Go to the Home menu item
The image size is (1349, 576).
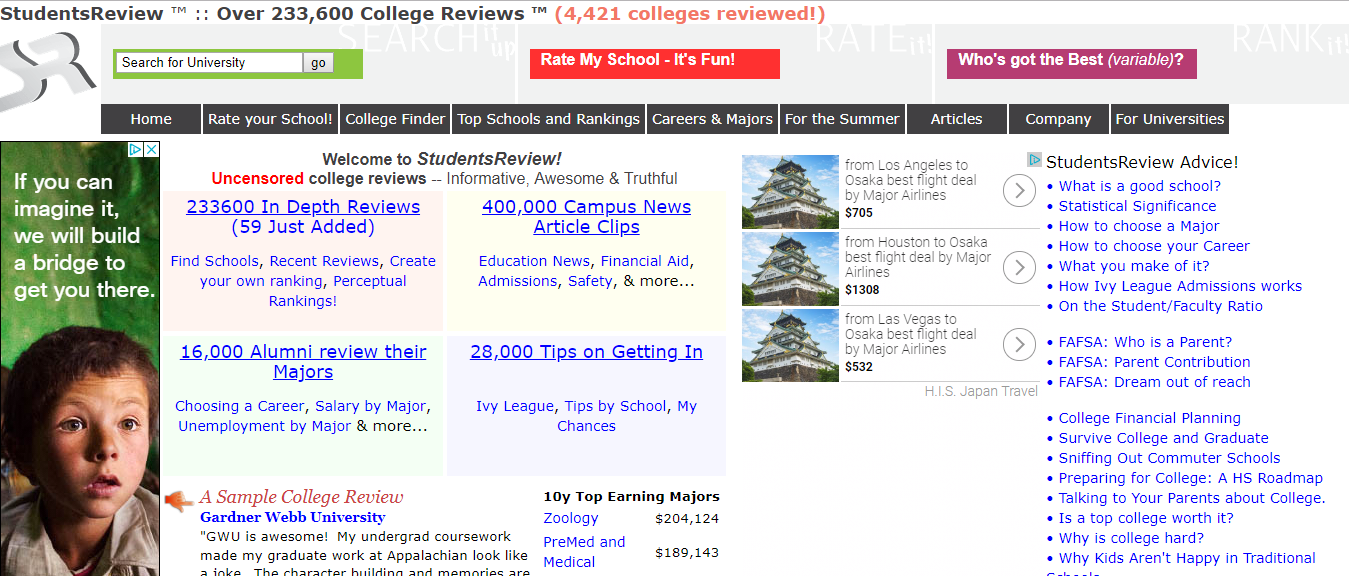click(151, 119)
